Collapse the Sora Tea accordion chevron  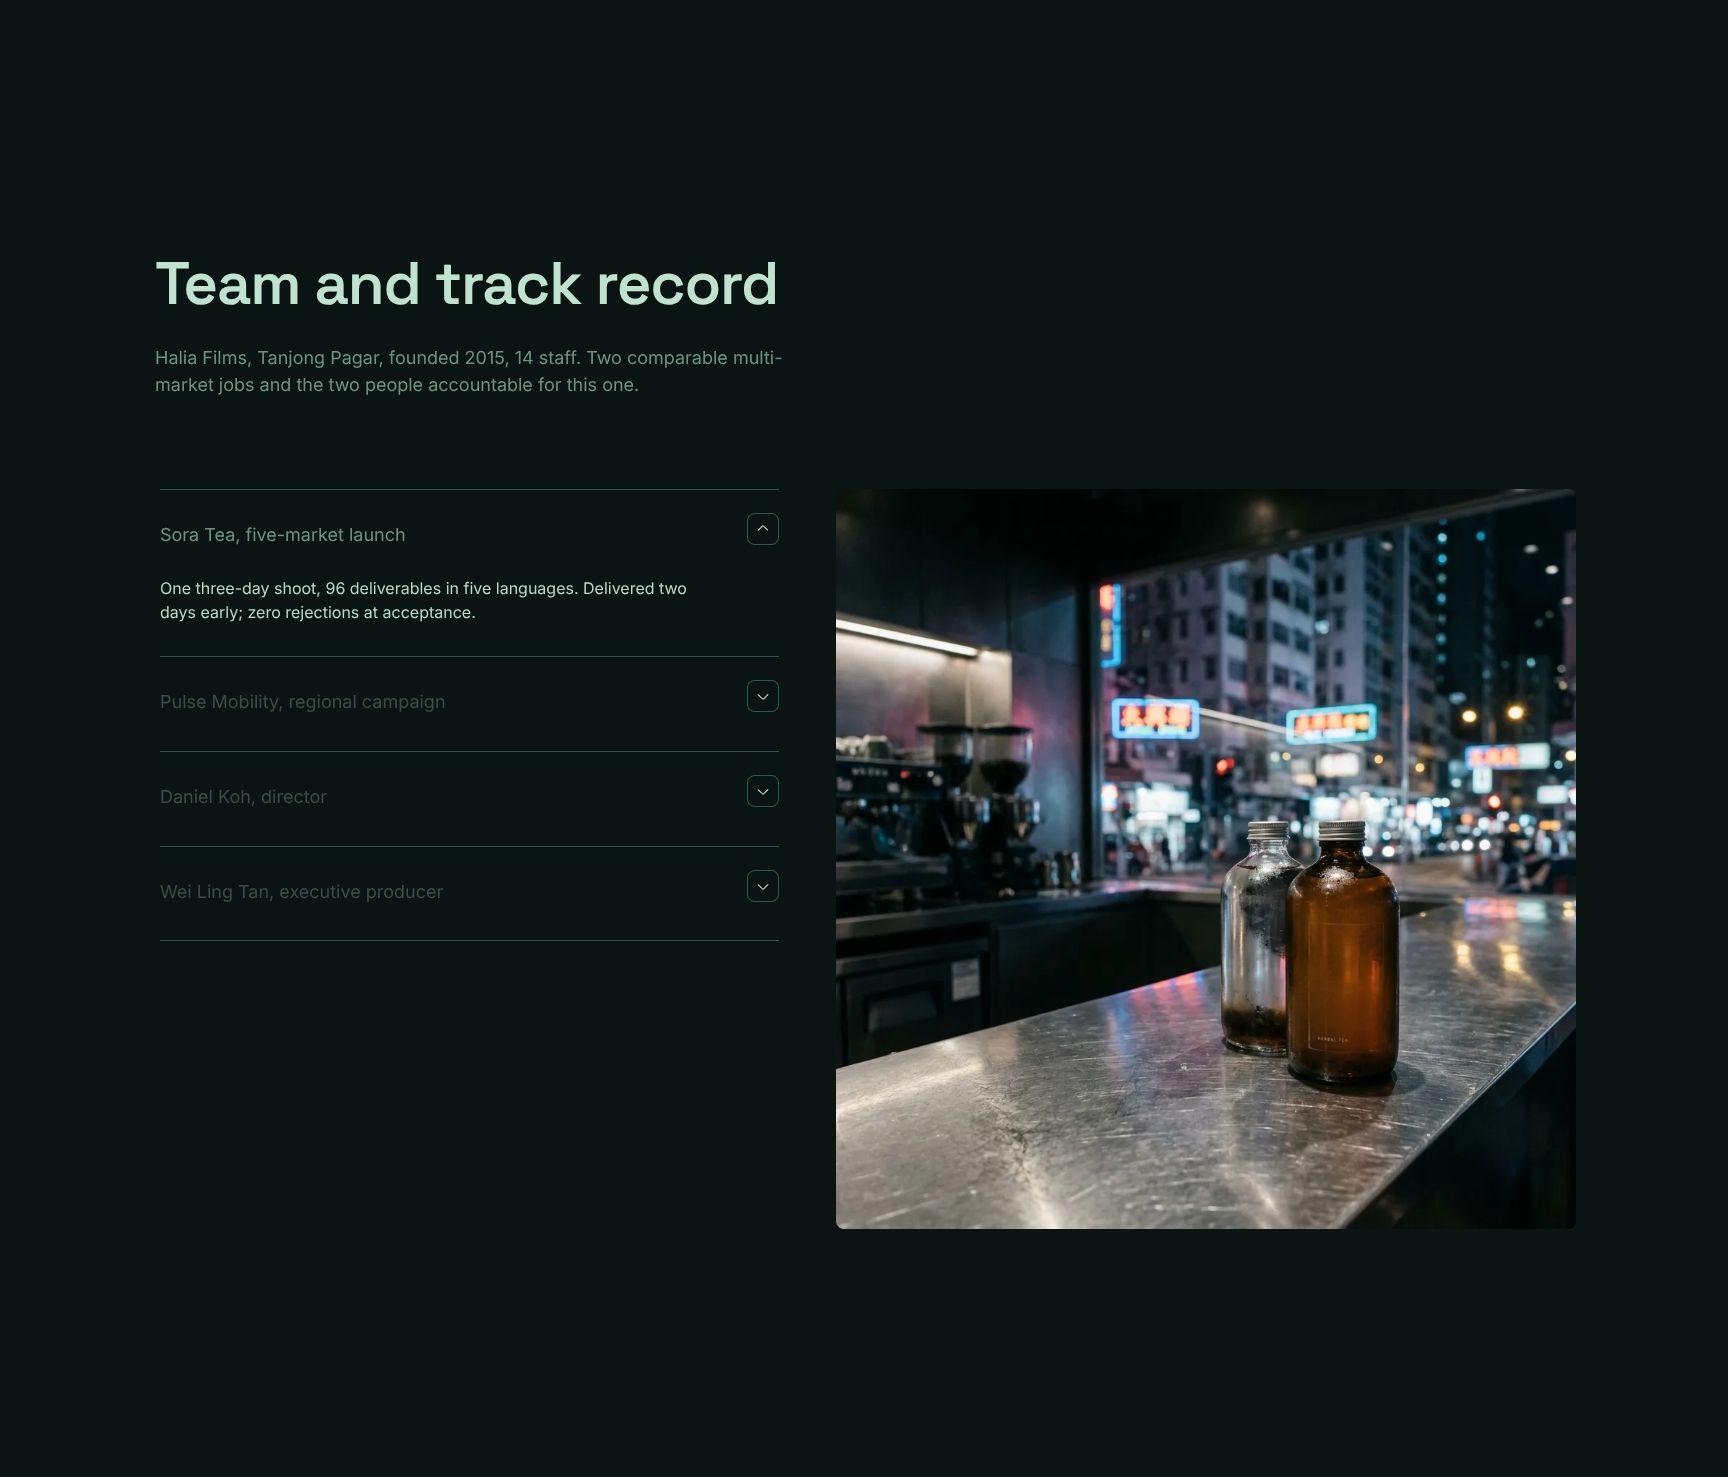(x=762, y=529)
